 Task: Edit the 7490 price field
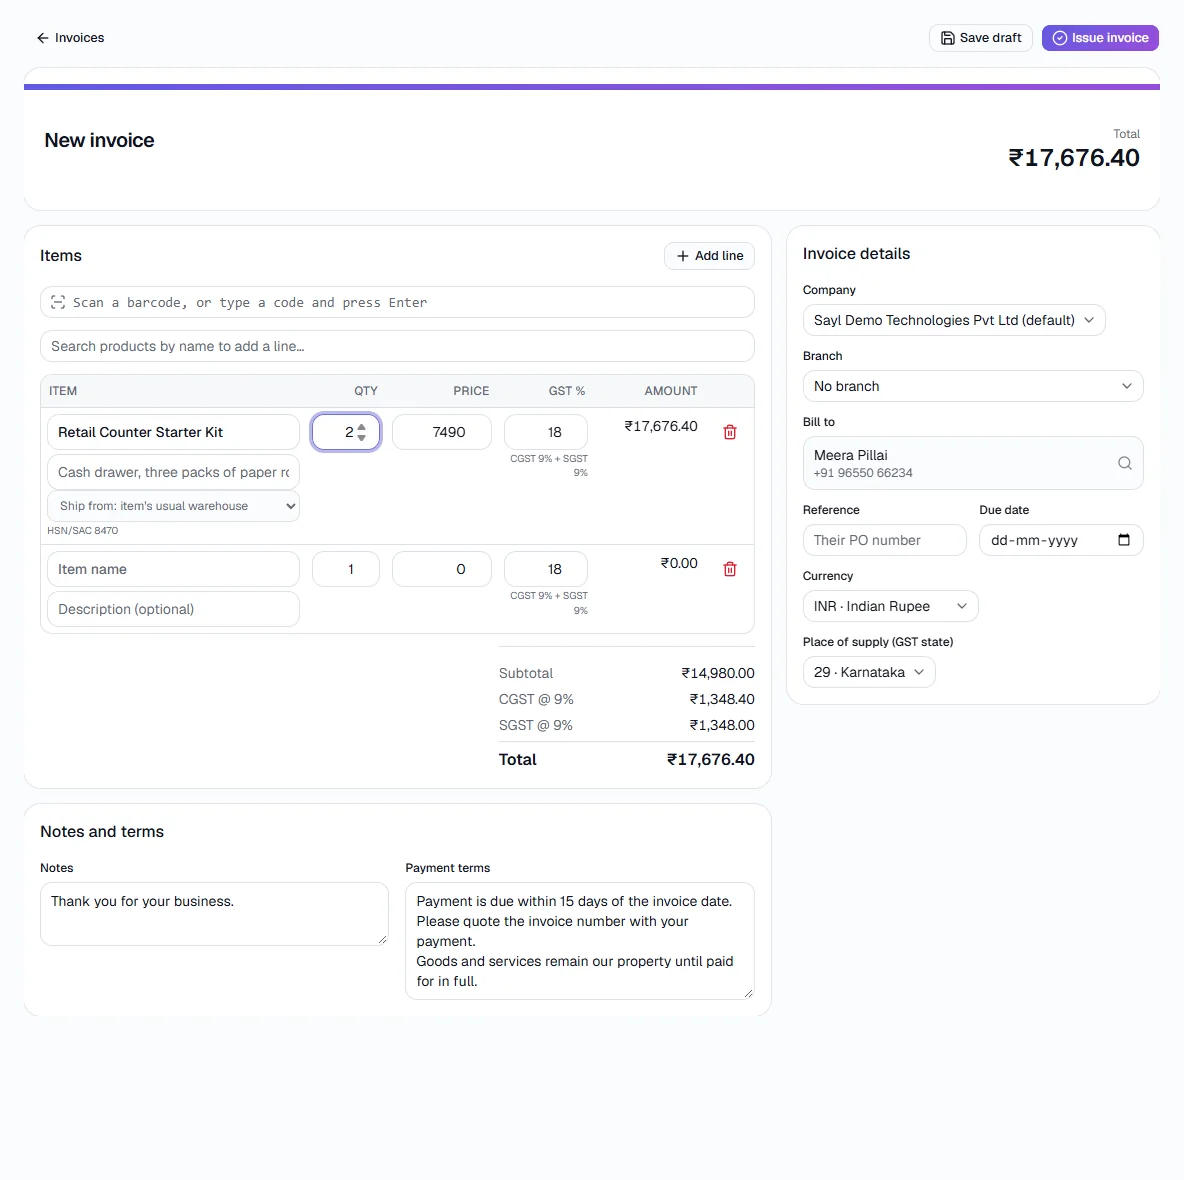coord(442,432)
